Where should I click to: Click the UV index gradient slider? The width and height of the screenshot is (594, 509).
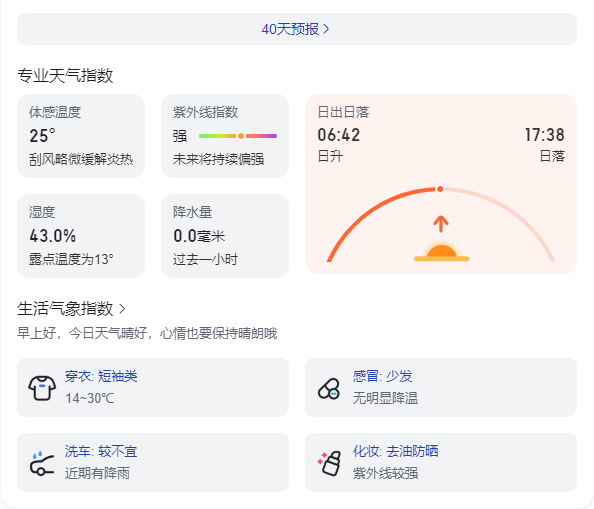238,136
